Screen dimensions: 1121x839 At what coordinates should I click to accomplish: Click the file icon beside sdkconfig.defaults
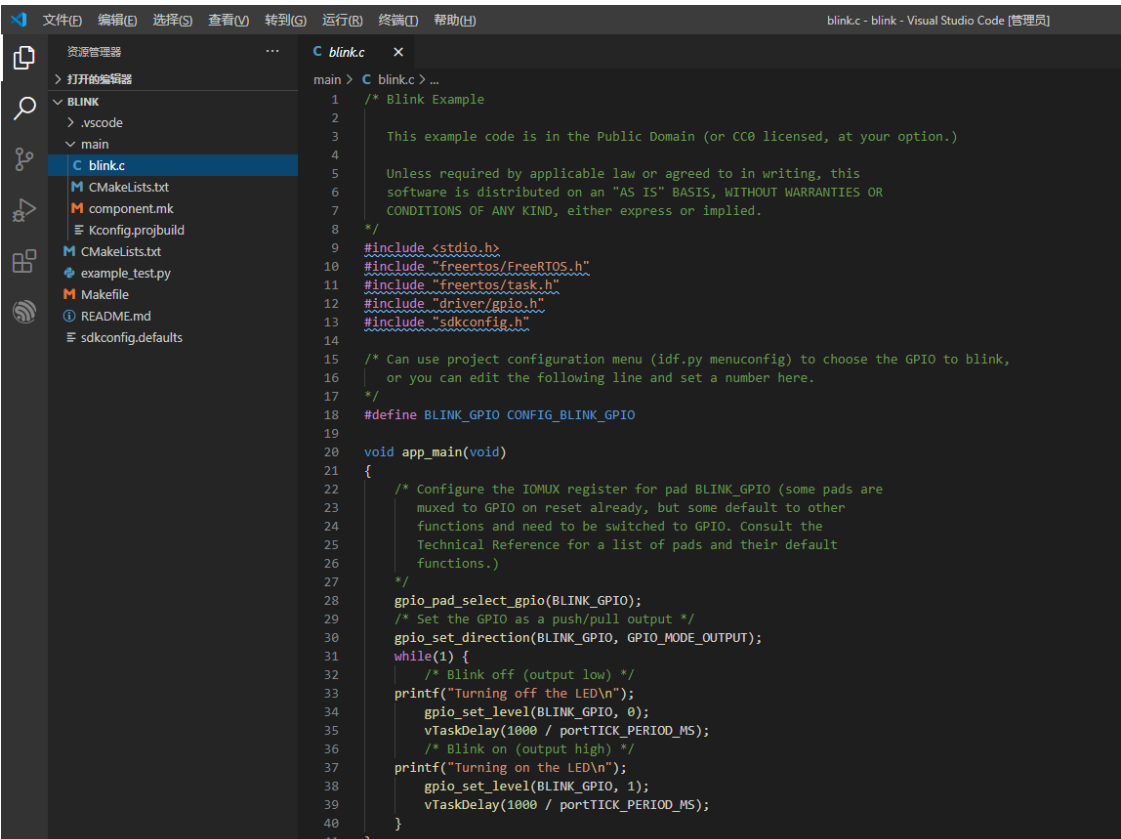71,337
